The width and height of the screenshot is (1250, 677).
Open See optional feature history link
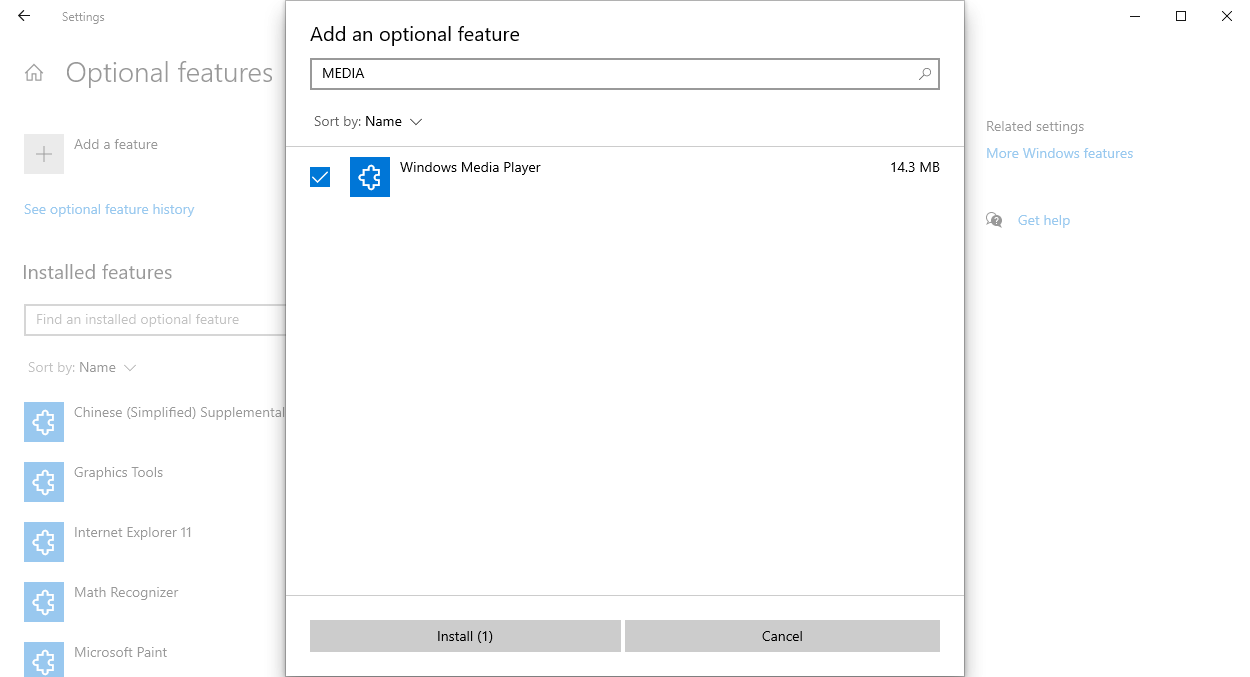pos(109,210)
